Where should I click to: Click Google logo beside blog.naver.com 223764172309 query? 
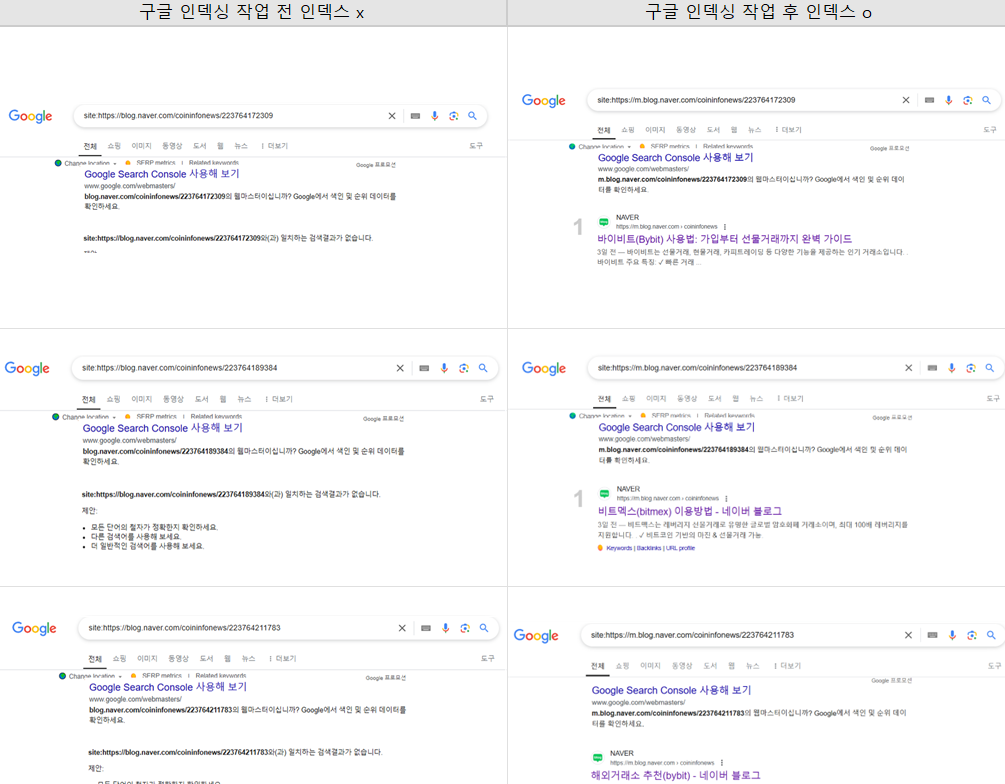click(x=30, y=116)
